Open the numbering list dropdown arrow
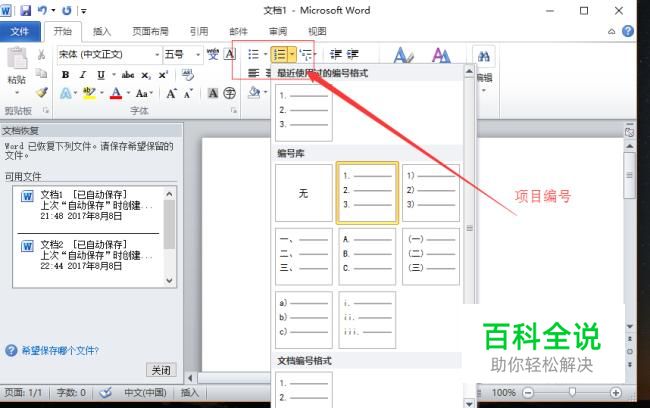This screenshot has width=650, height=408. click(x=292, y=54)
